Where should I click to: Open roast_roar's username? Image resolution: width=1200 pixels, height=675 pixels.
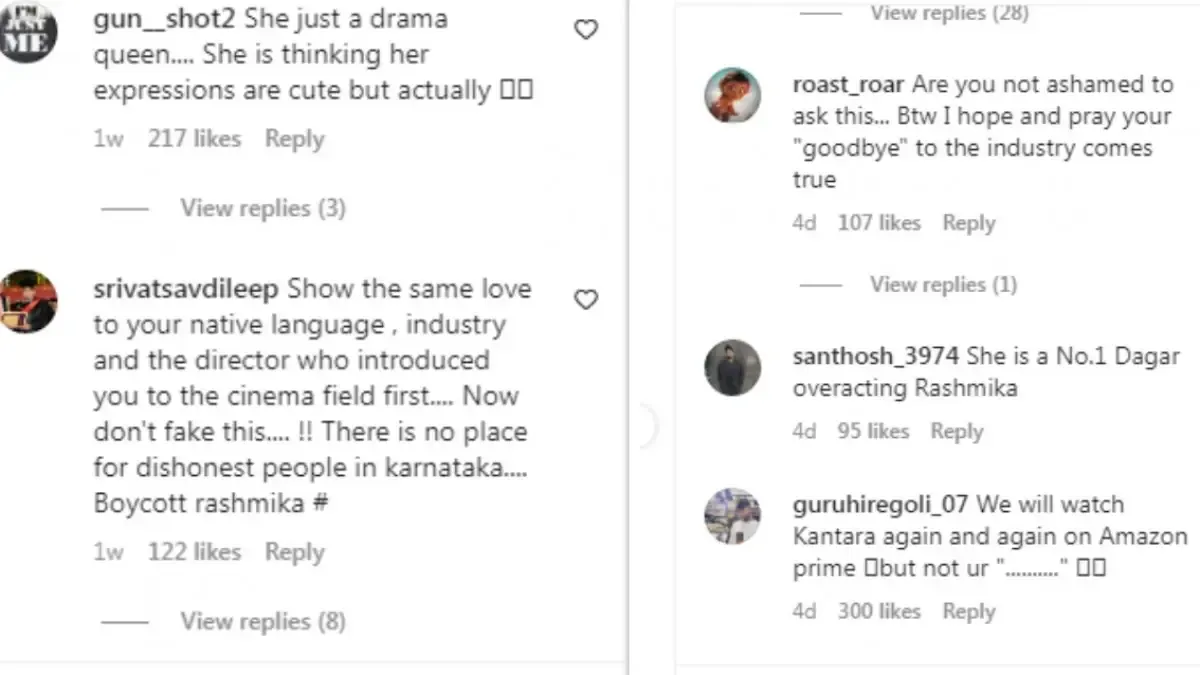click(x=848, y=84)
